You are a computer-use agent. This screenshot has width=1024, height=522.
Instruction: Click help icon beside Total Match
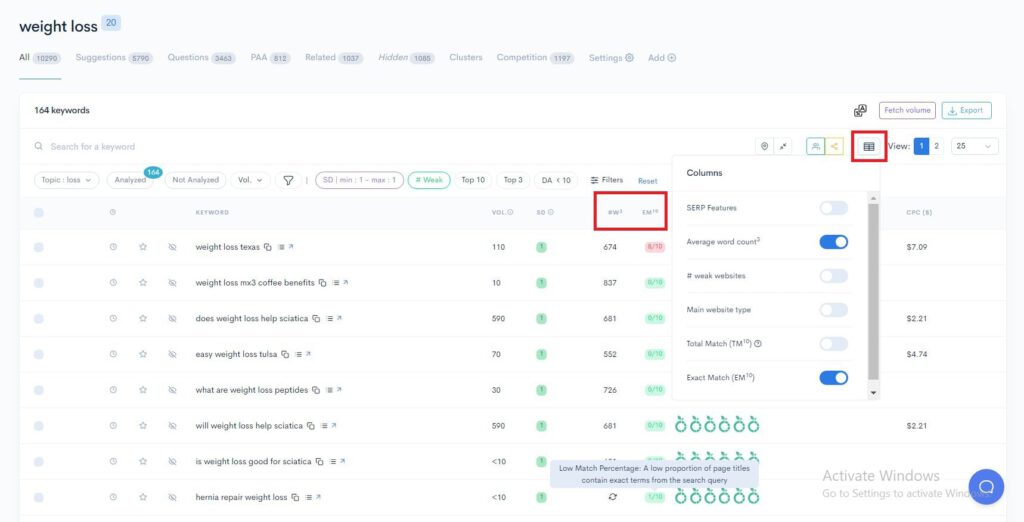758,344
